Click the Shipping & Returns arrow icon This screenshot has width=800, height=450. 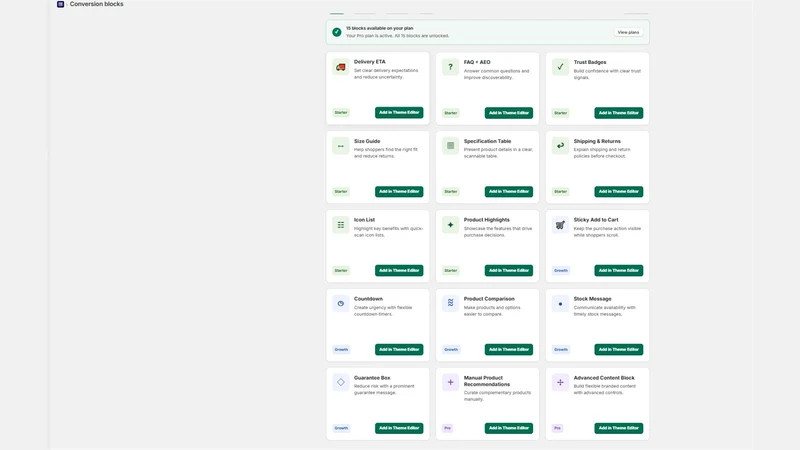point(560,146)
